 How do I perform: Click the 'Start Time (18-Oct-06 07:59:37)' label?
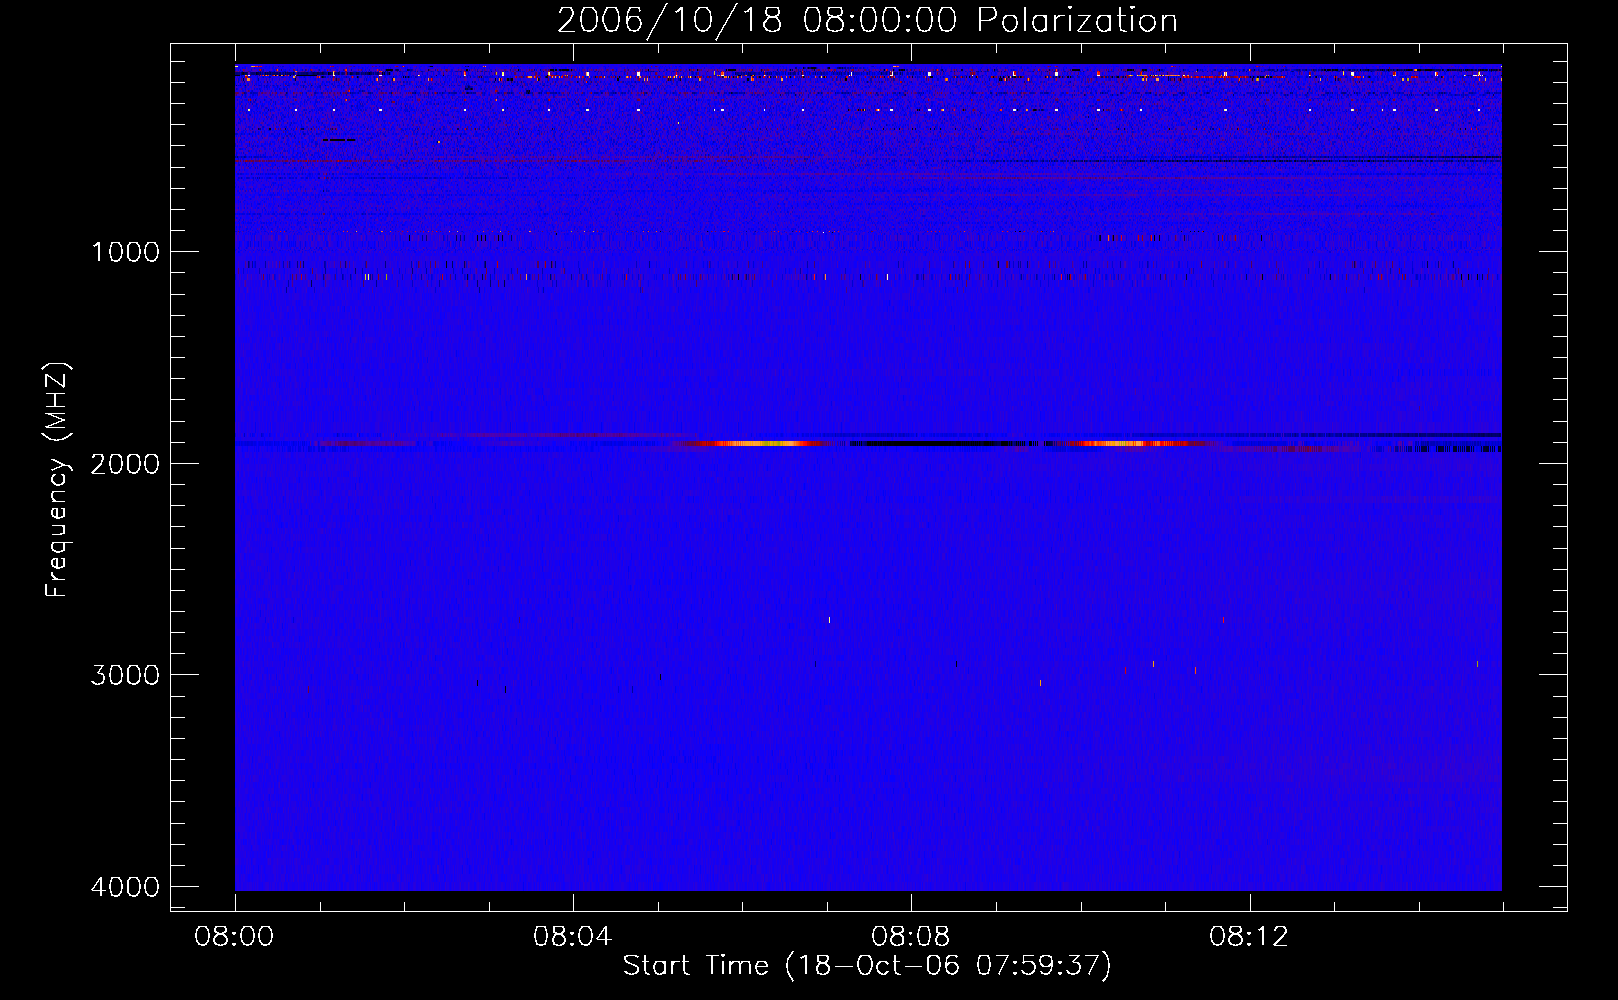(867, 966)
